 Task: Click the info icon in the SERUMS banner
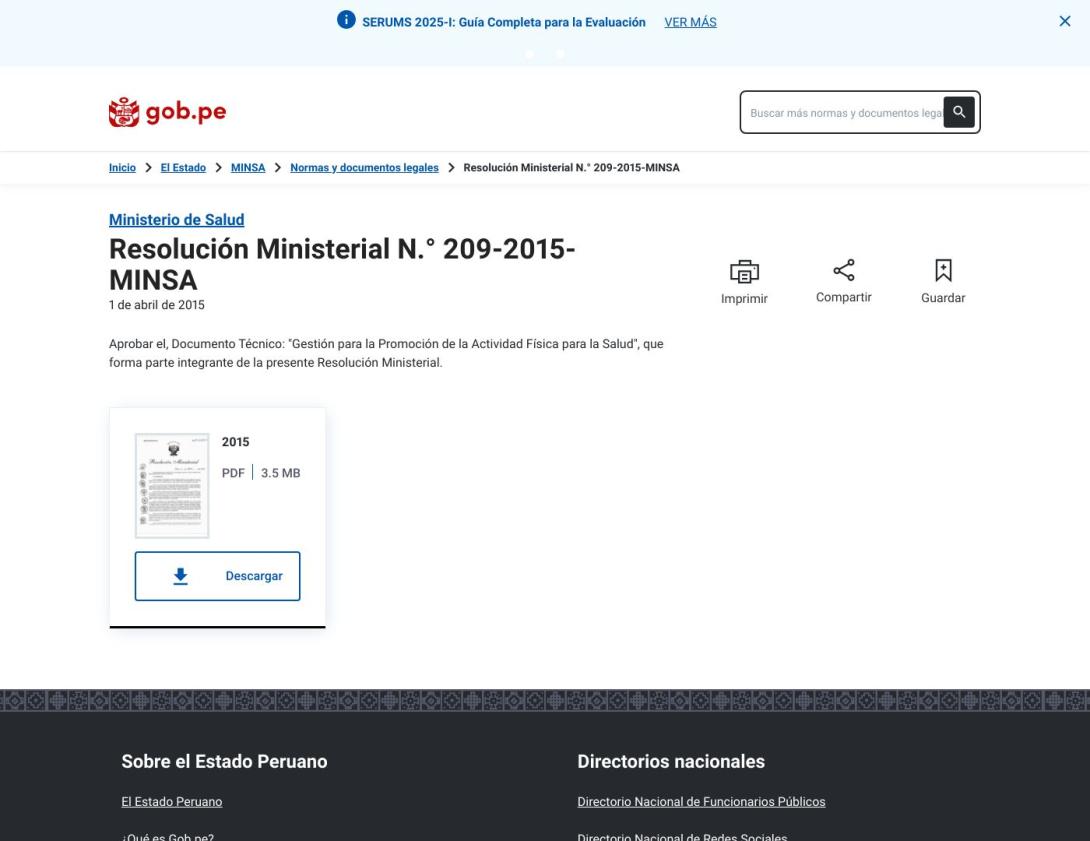[347, 20]
